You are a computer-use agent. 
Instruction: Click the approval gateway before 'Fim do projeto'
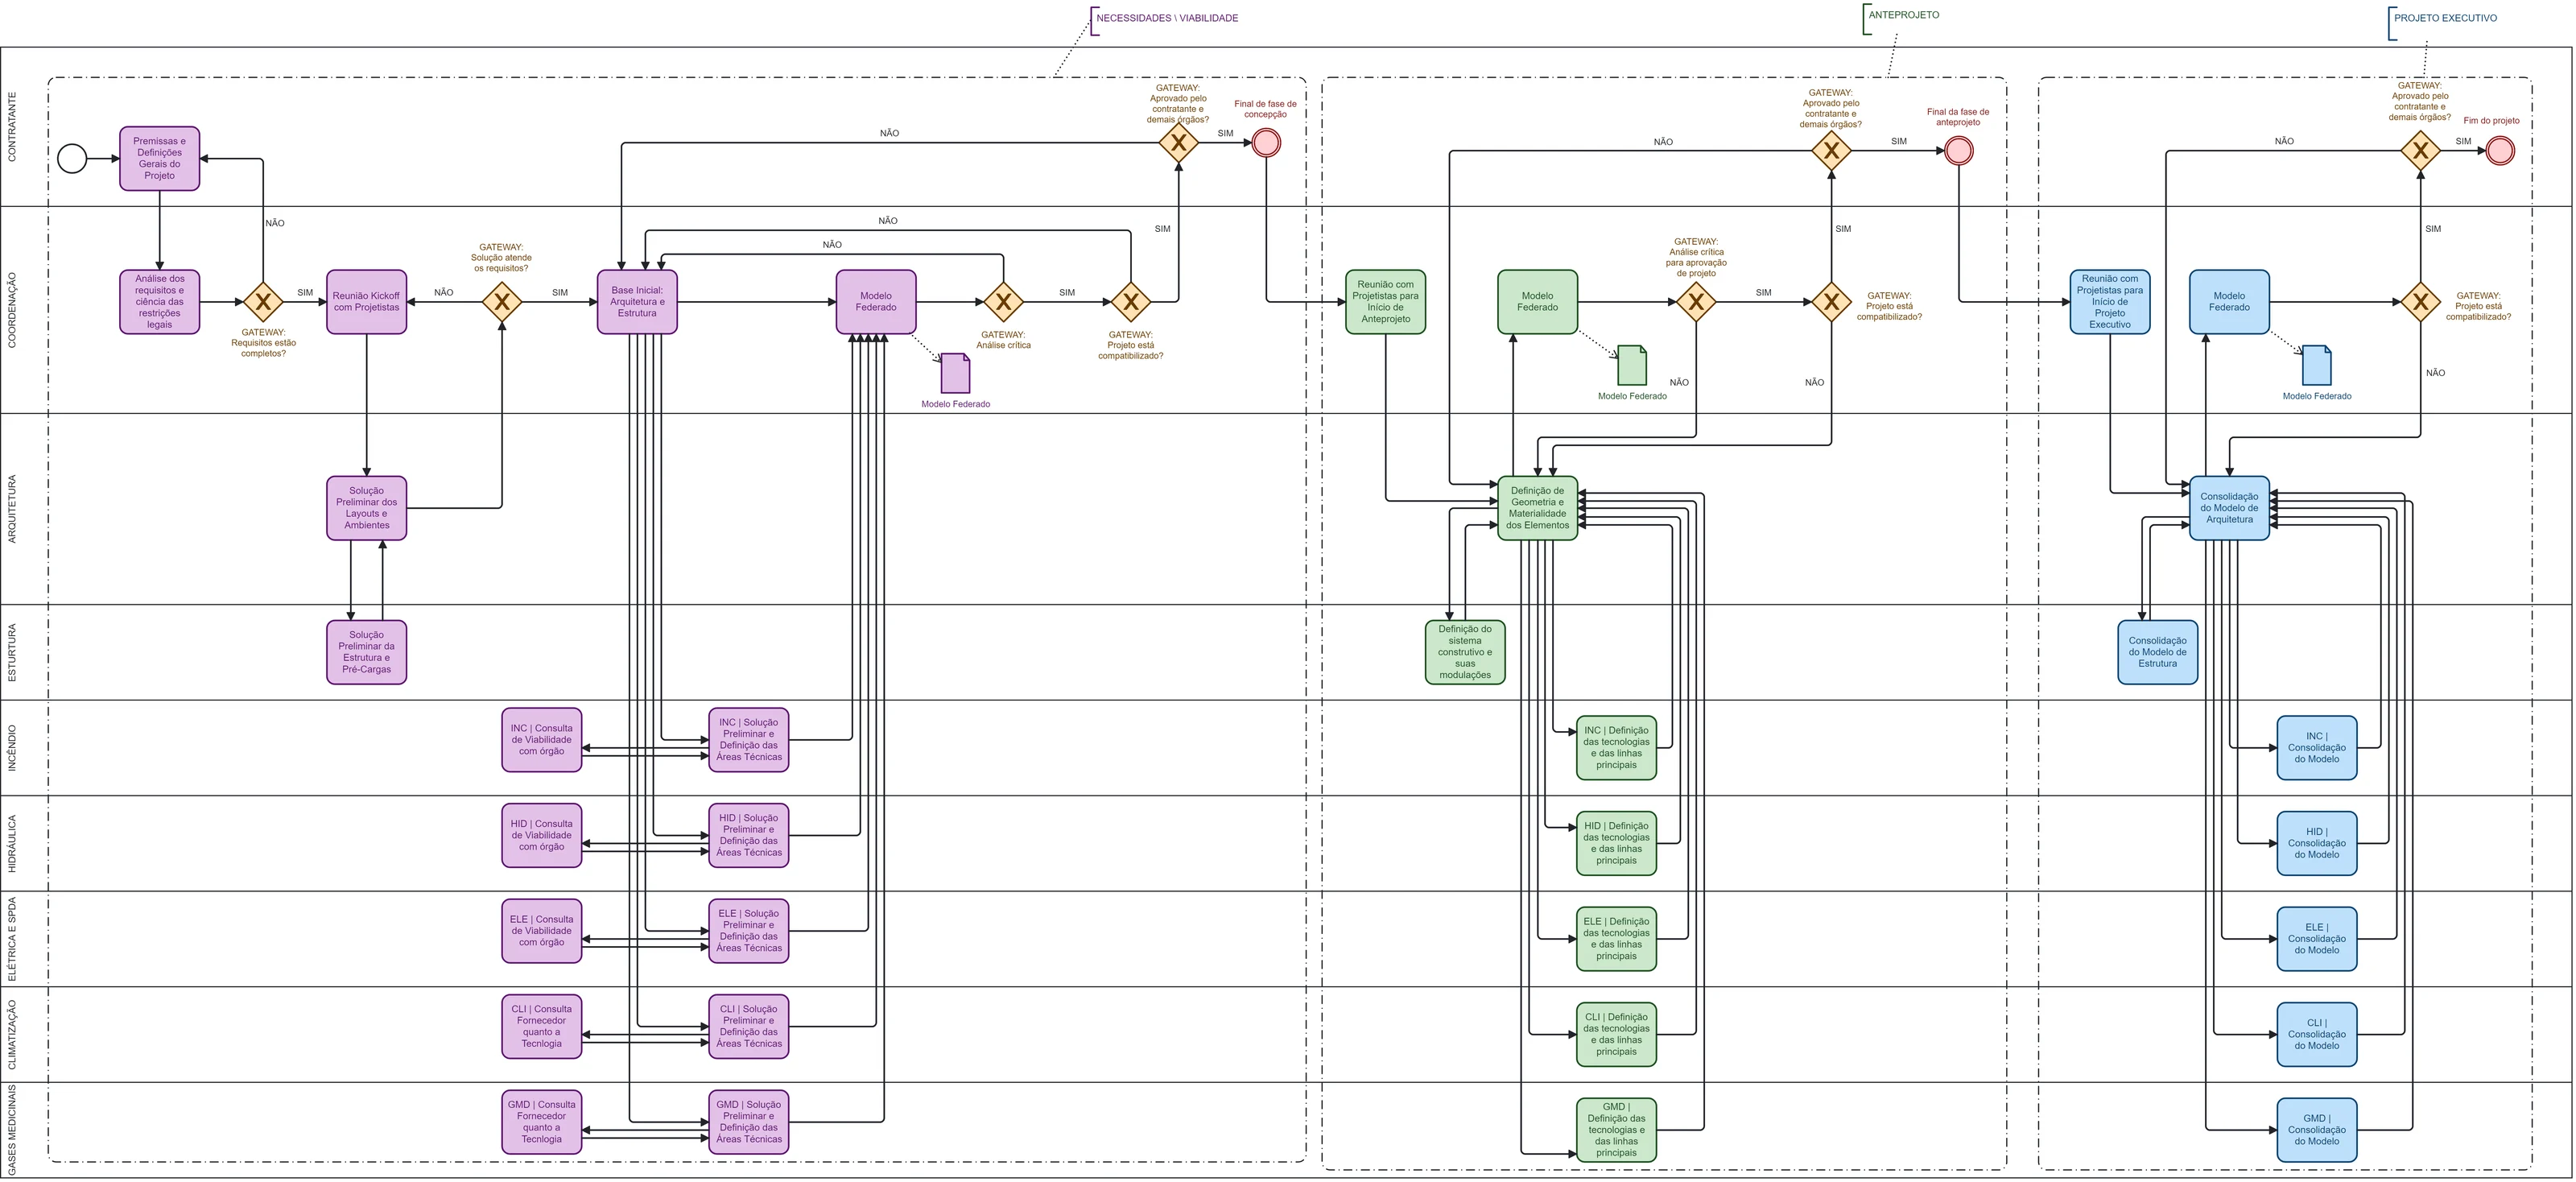coord(2420,151)
